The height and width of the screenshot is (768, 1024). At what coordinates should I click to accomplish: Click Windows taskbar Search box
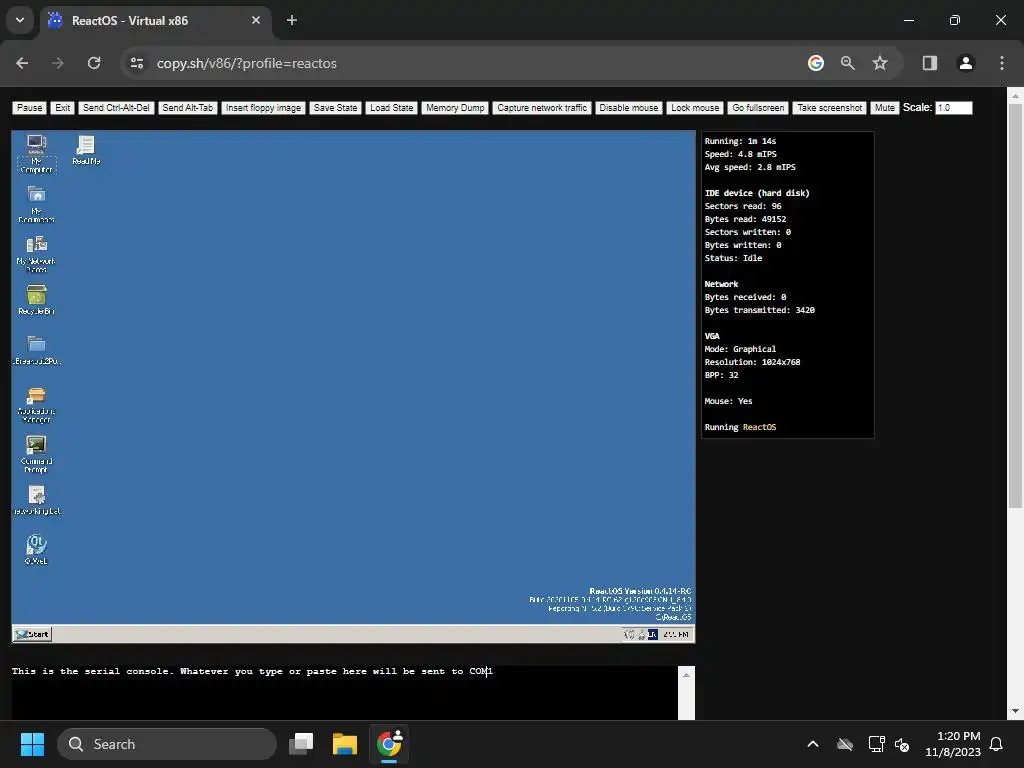167,744
